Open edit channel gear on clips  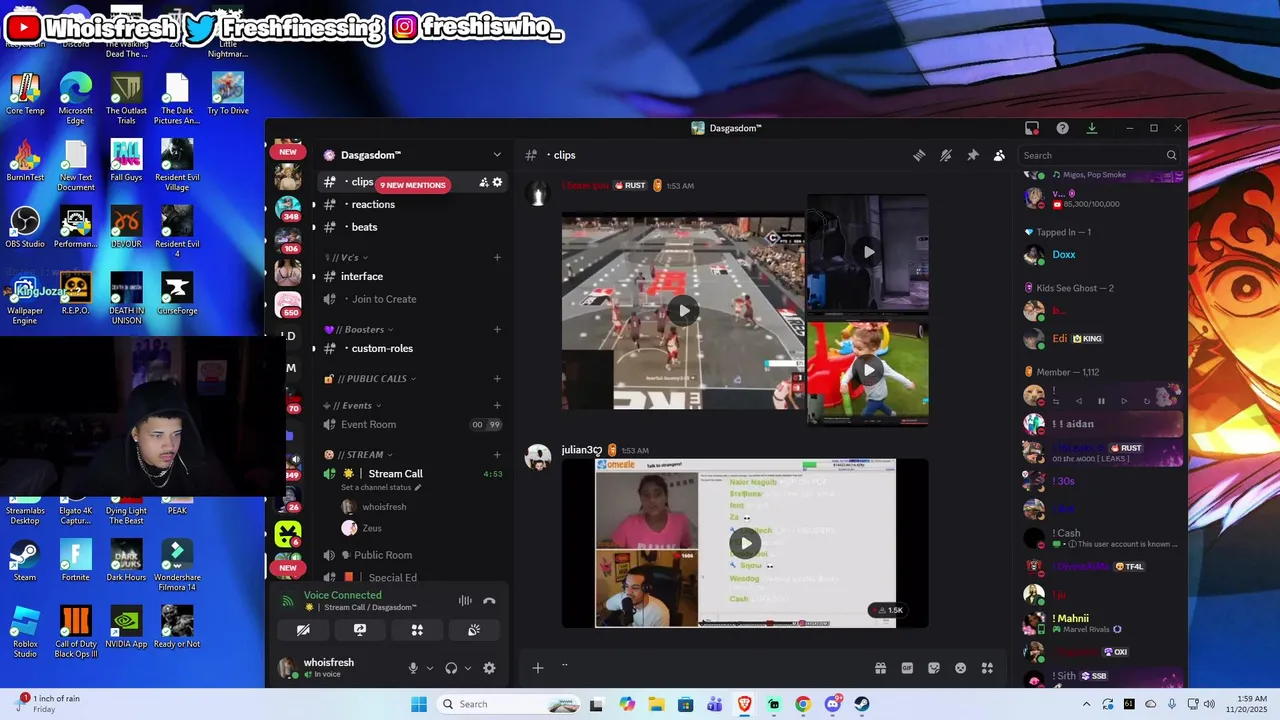497,182
